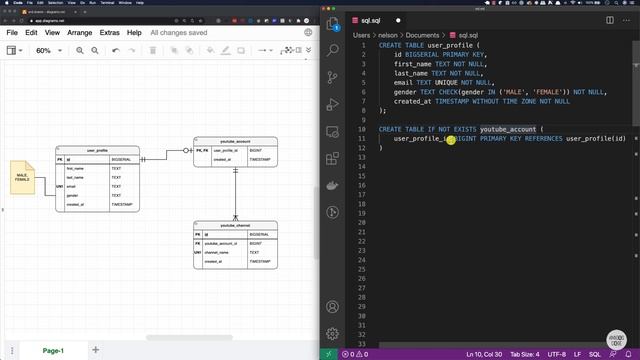
Task: Open Docker view in activity bar
Action: (333, 185)
